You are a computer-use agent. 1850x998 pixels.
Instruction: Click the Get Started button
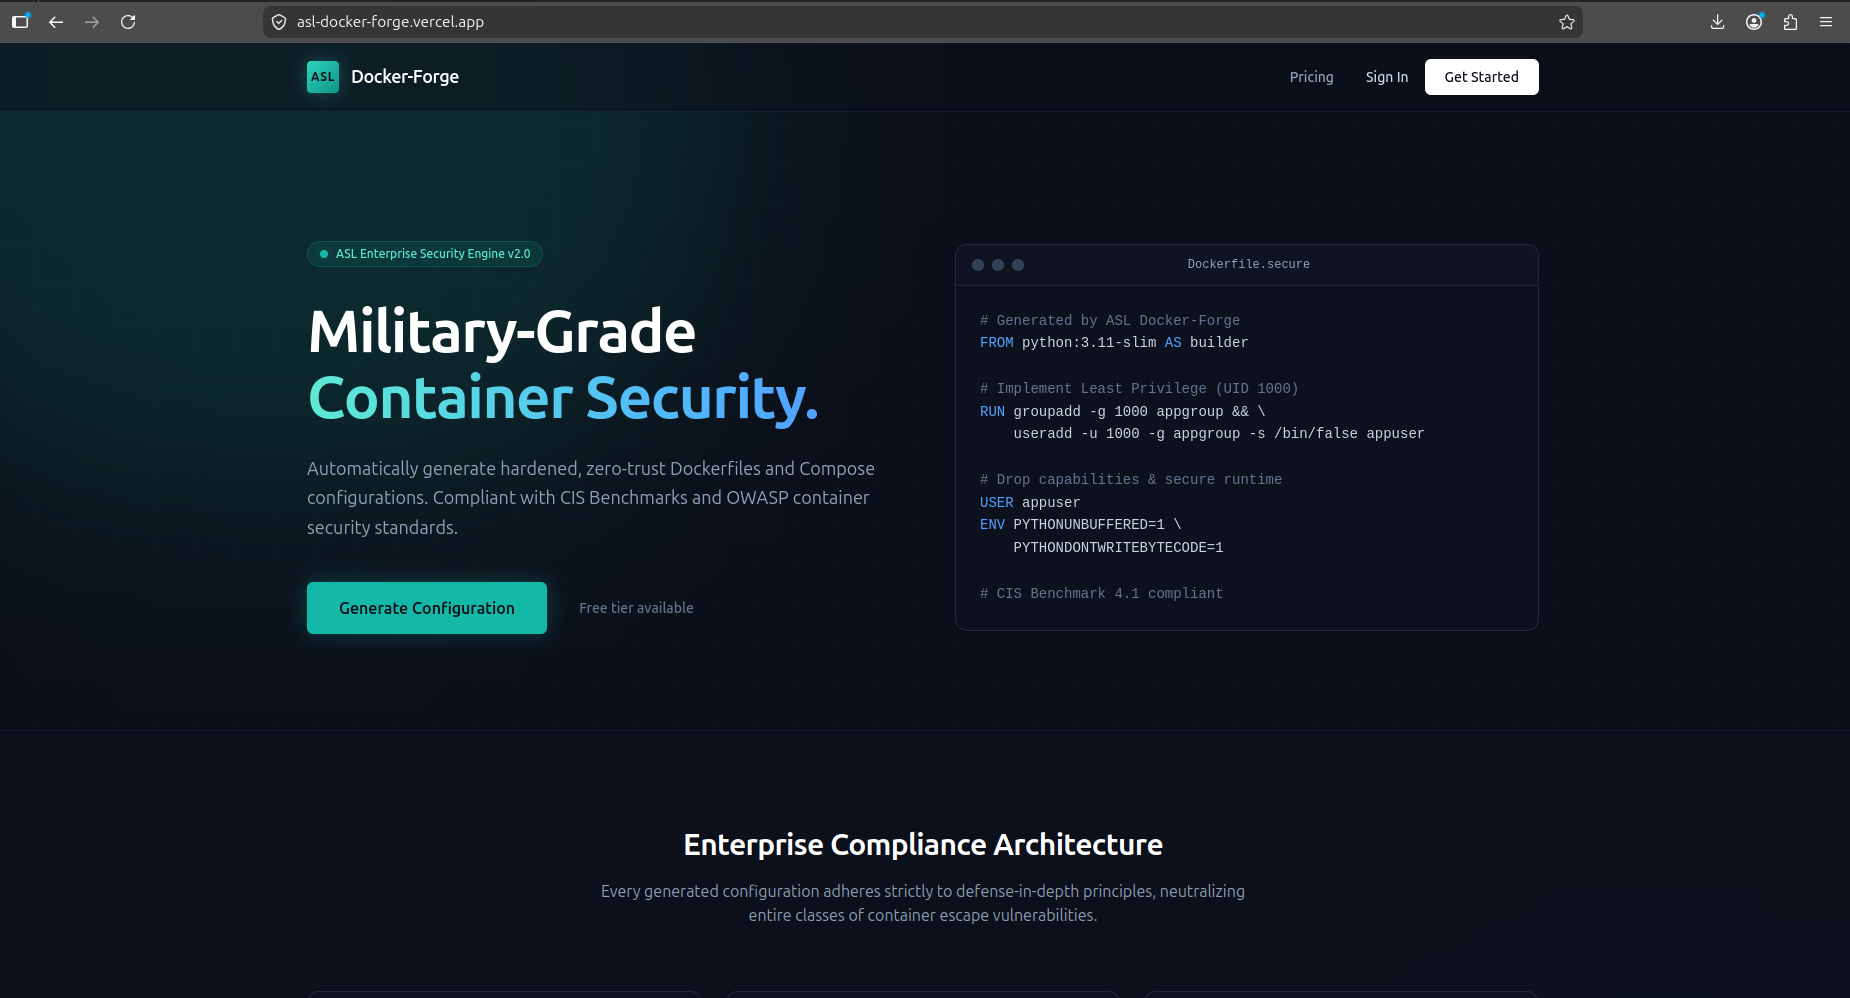point(1481,77)
